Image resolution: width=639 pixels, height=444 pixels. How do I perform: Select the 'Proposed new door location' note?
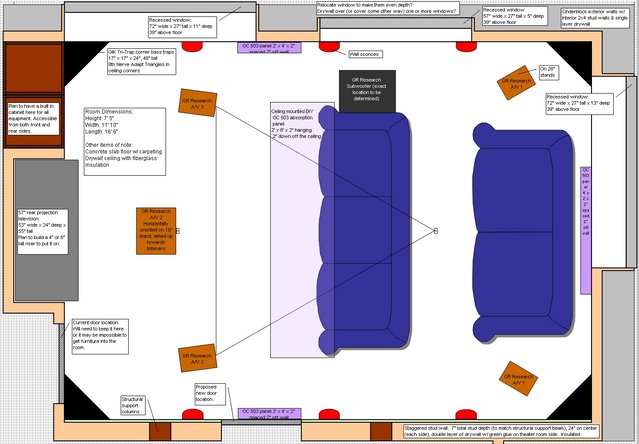[210, 393]
